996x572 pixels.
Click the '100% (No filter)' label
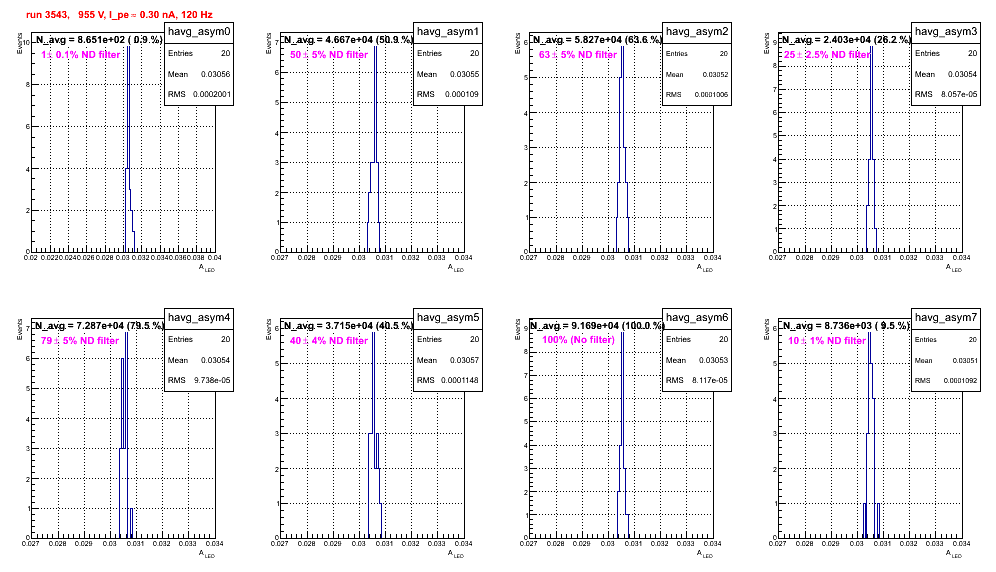tap(578, 340)
